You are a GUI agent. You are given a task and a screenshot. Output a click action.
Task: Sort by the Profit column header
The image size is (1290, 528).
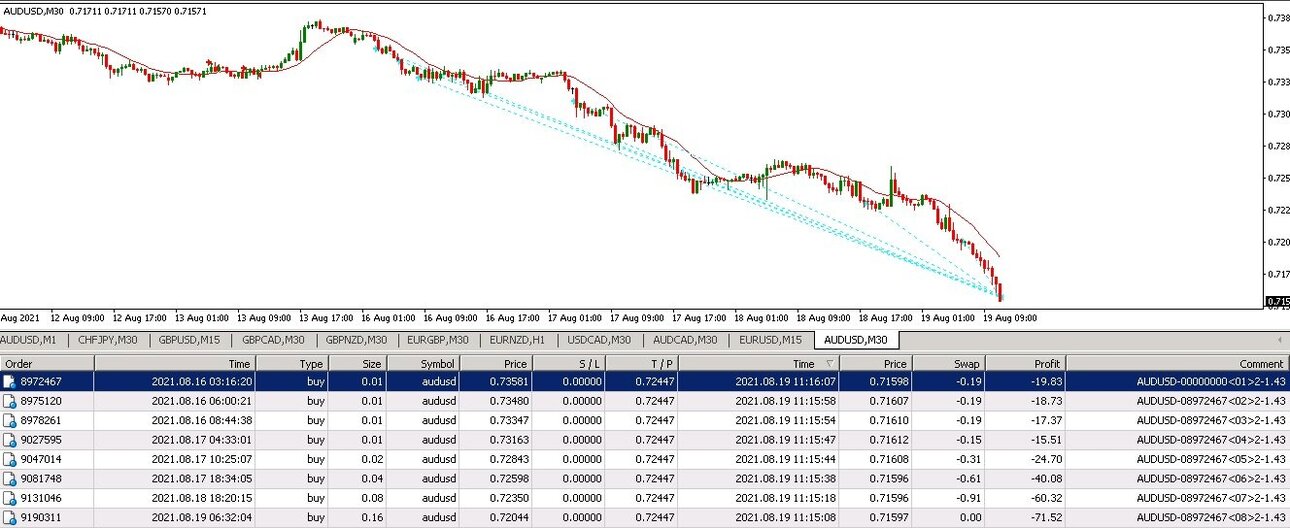tap(1025, 364)
